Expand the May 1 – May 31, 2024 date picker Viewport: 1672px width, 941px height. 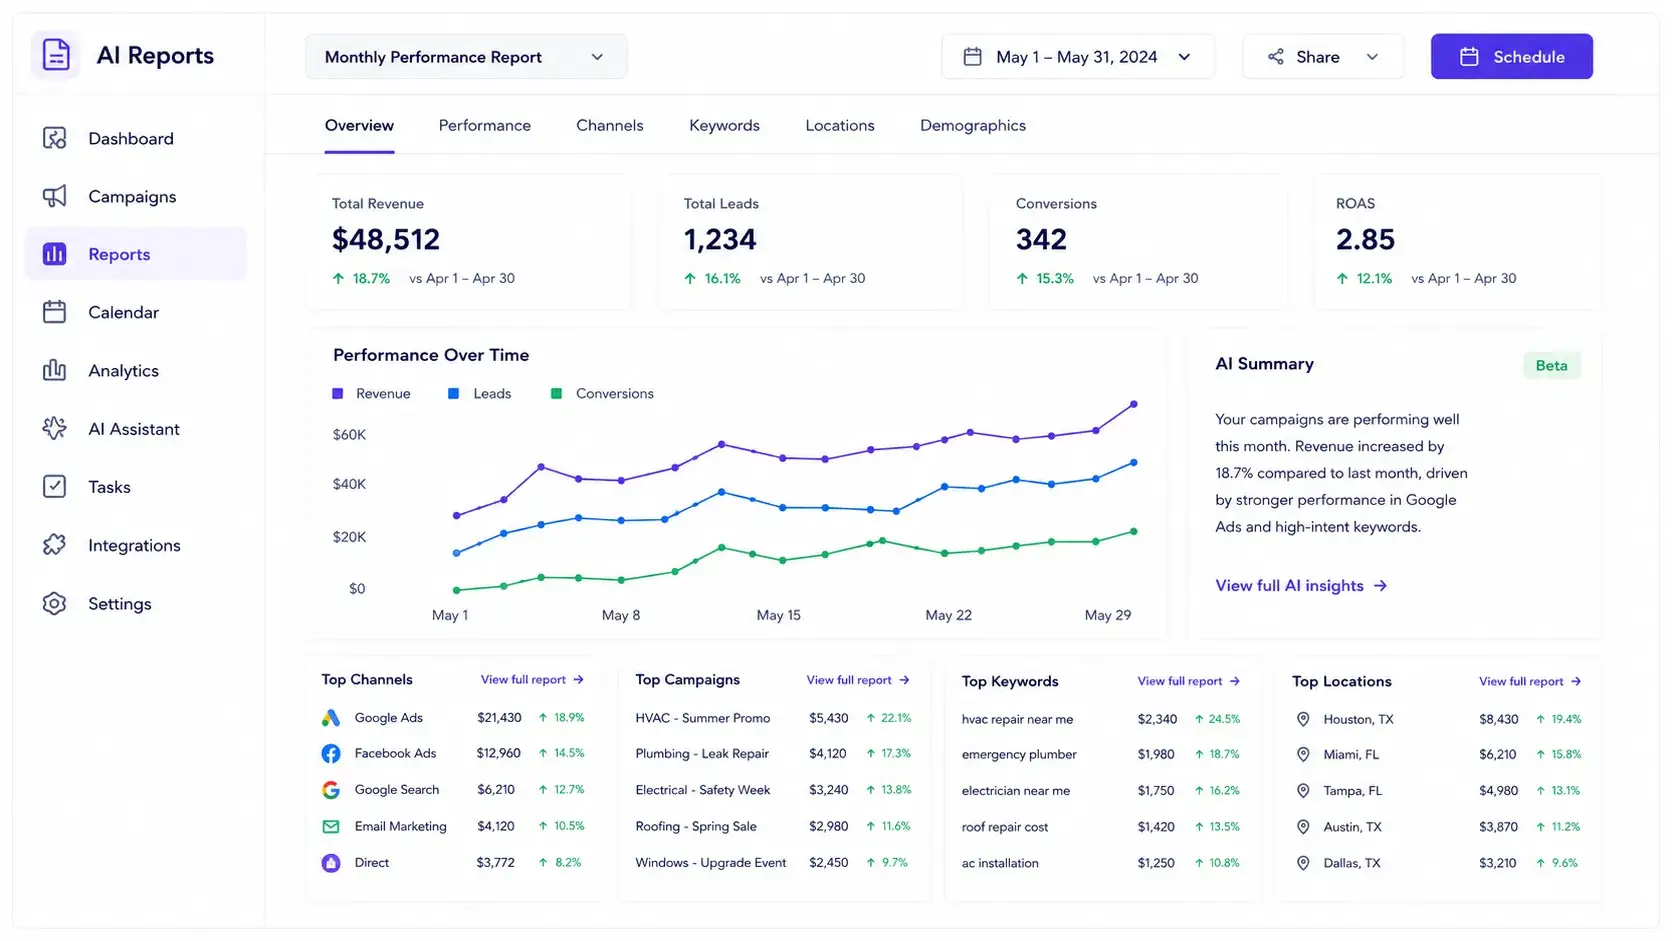tap(1078, 57)
